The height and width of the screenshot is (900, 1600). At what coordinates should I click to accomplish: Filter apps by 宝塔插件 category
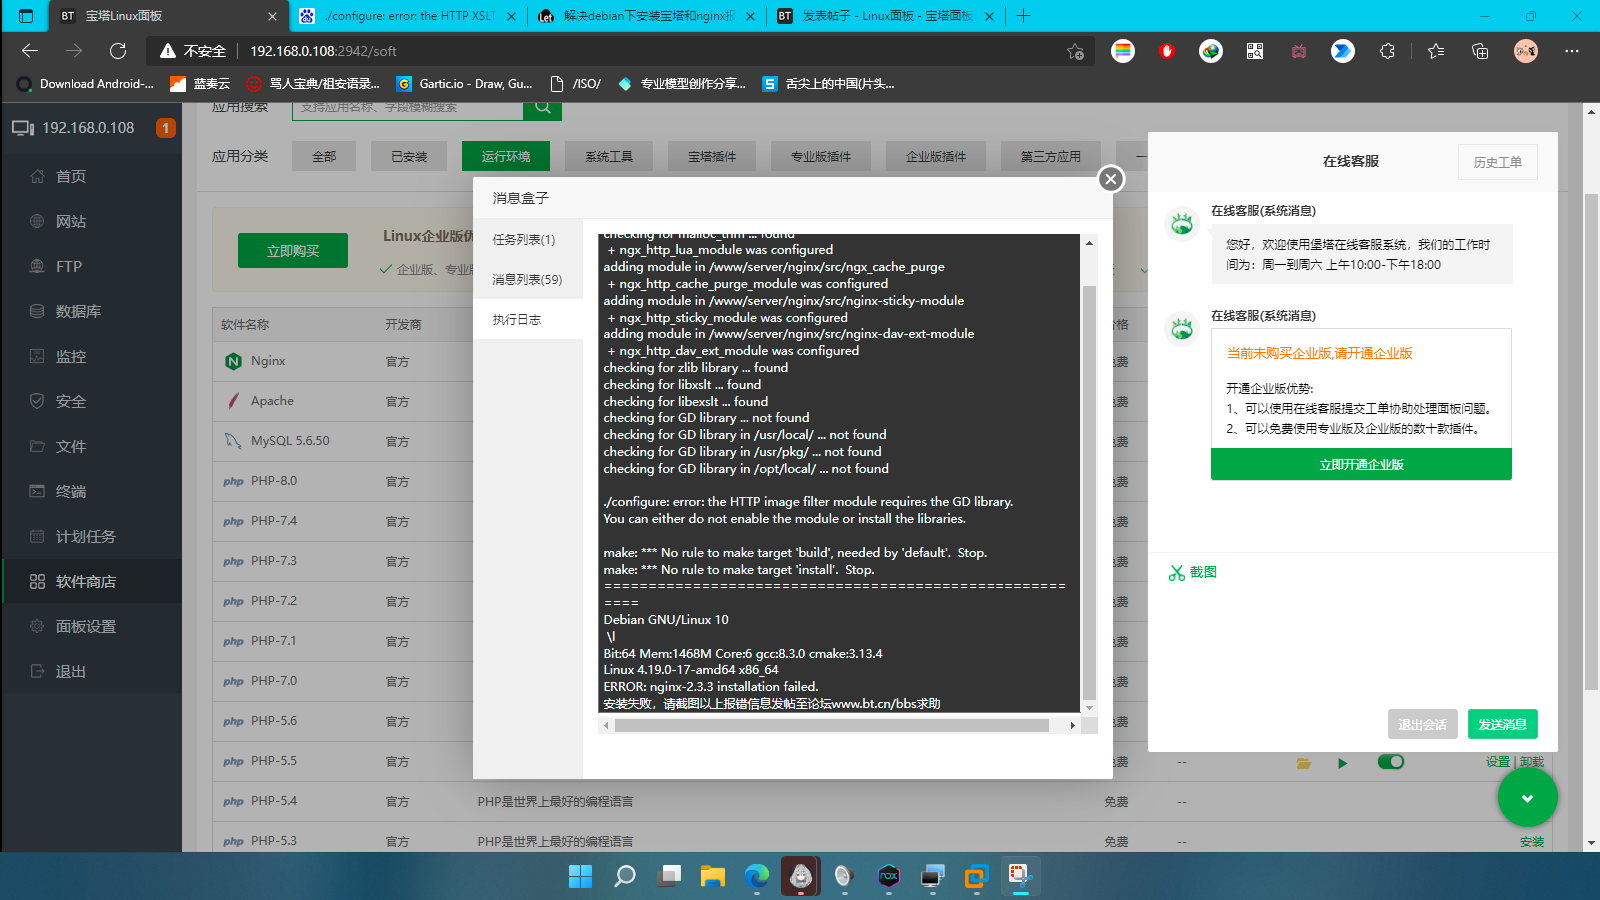point(712,156)
